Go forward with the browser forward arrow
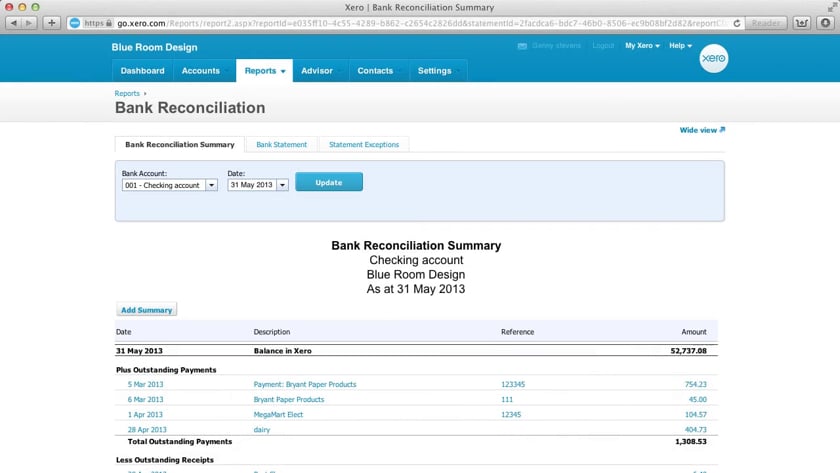Image resolution: width=840 pixels, height=473 pixels. [29, 23]
